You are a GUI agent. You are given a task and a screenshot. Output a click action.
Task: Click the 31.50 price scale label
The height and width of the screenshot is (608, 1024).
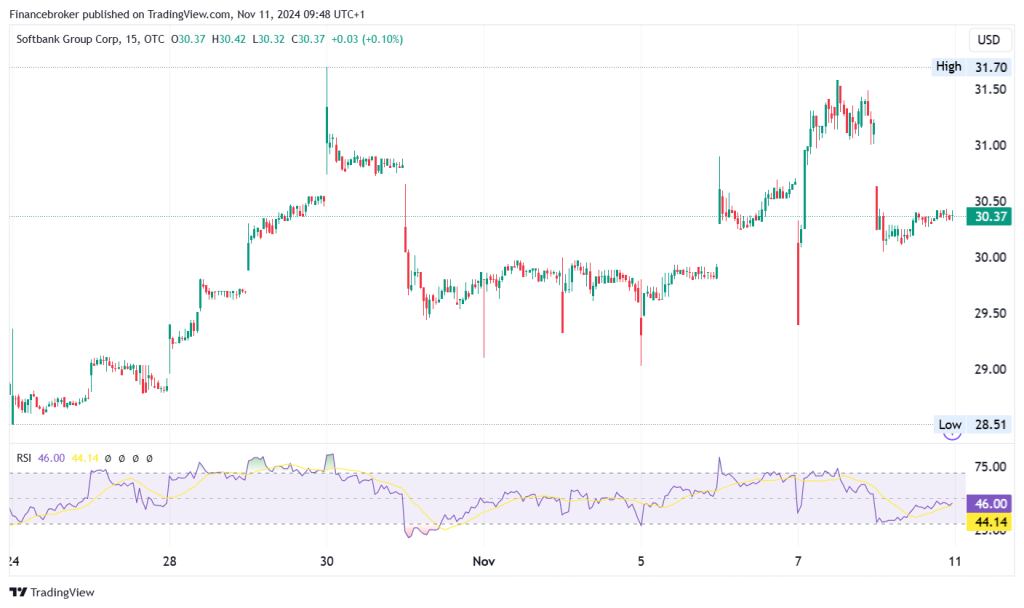990,89
